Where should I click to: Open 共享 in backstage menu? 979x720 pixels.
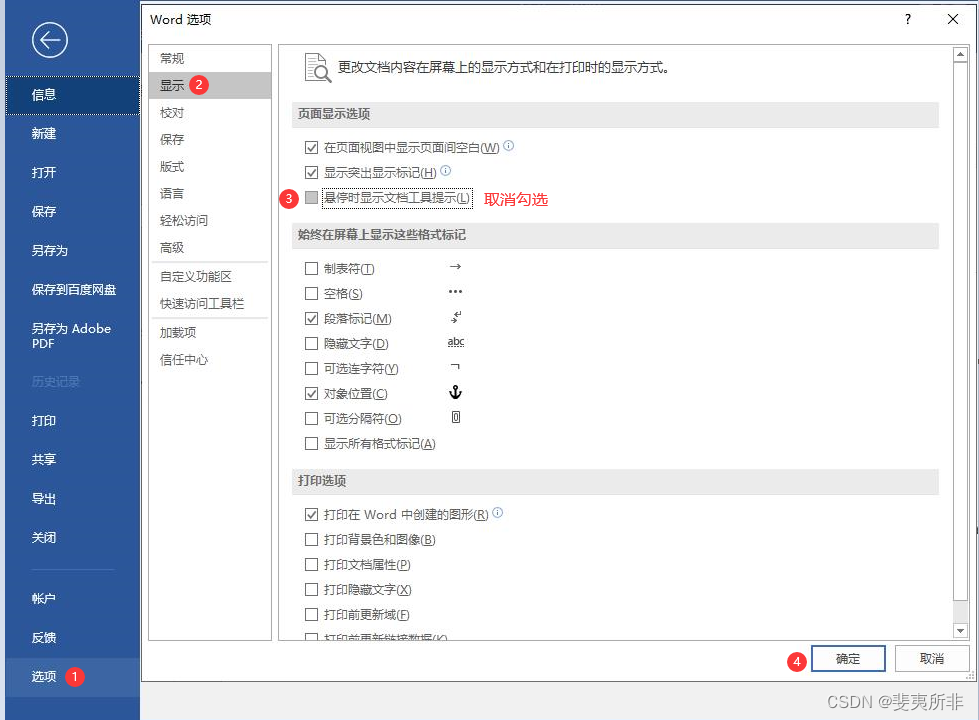[x=72, y=460]
